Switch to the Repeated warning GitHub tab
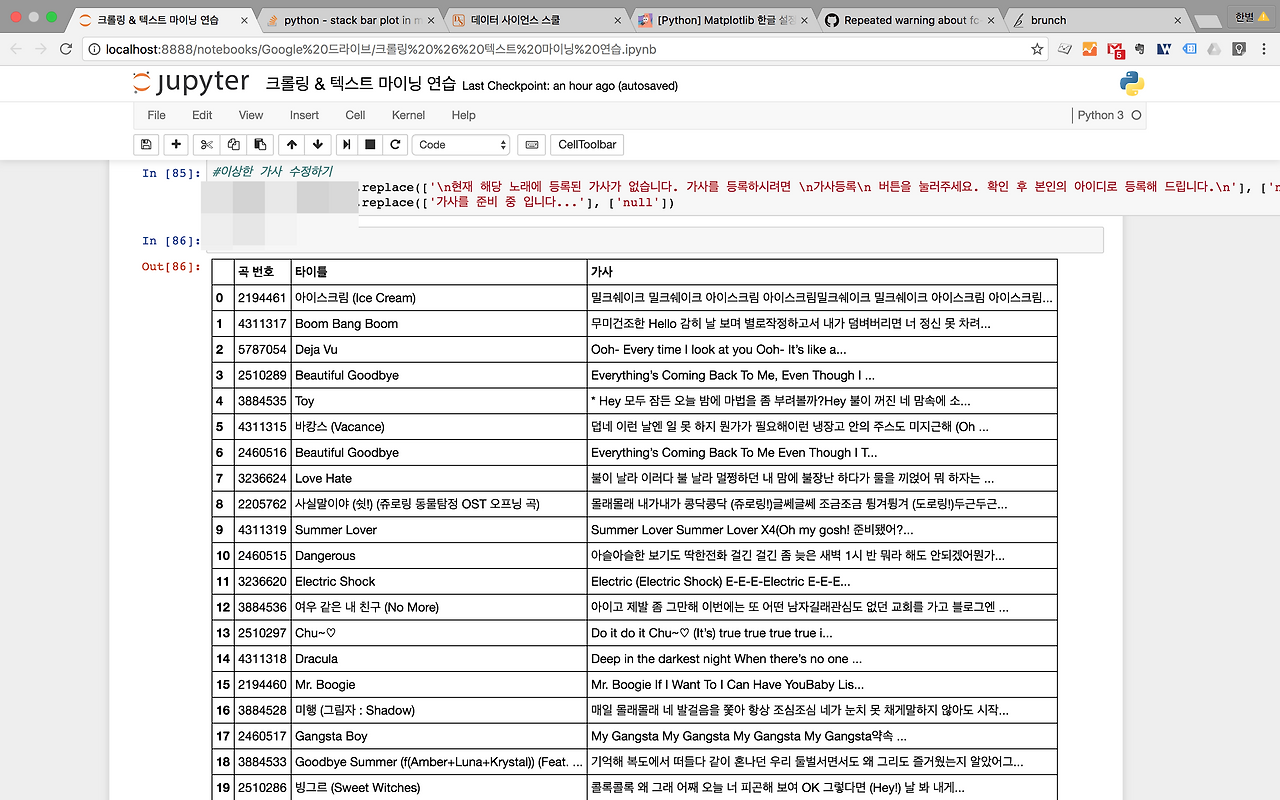 tap(909, 20)
